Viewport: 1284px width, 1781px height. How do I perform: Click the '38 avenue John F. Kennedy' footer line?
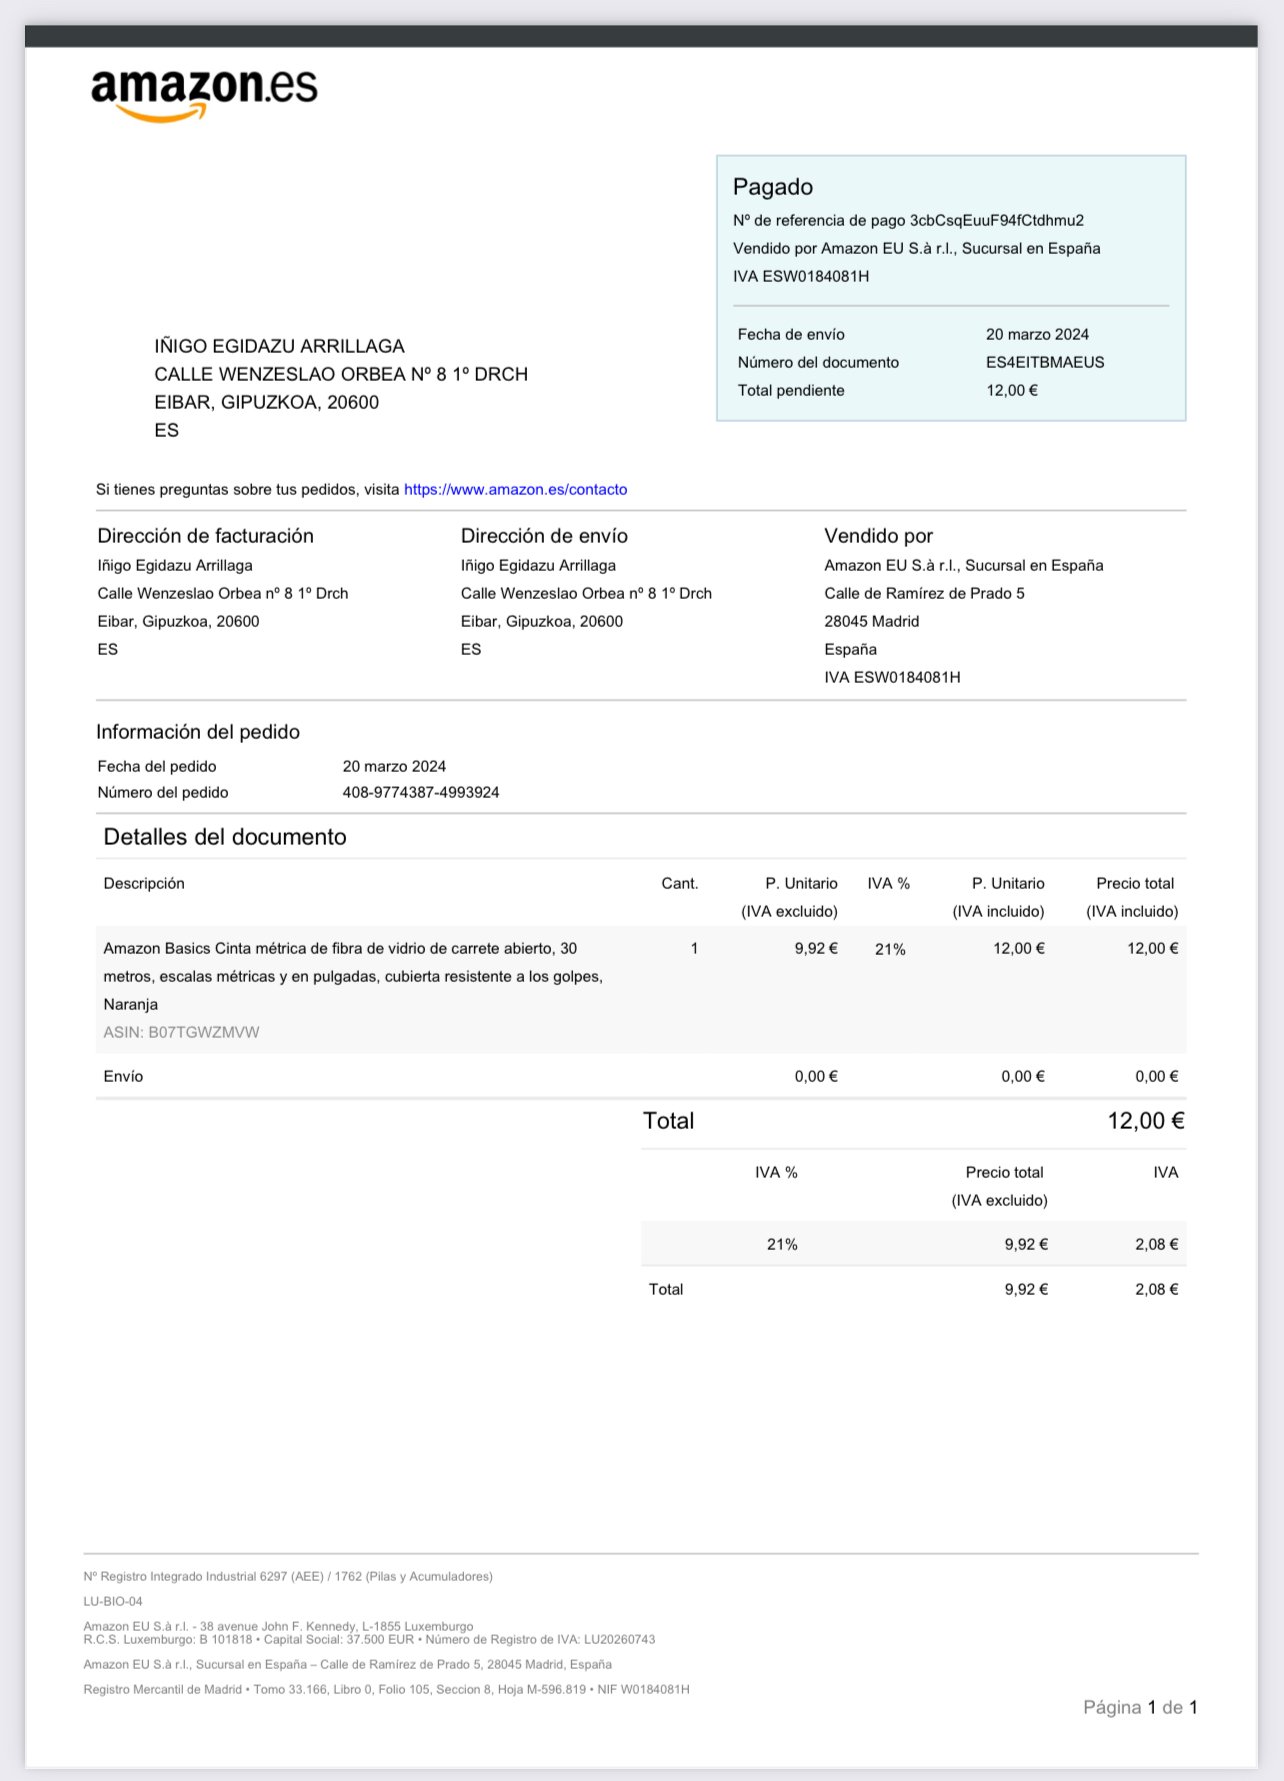[278, 1626]
